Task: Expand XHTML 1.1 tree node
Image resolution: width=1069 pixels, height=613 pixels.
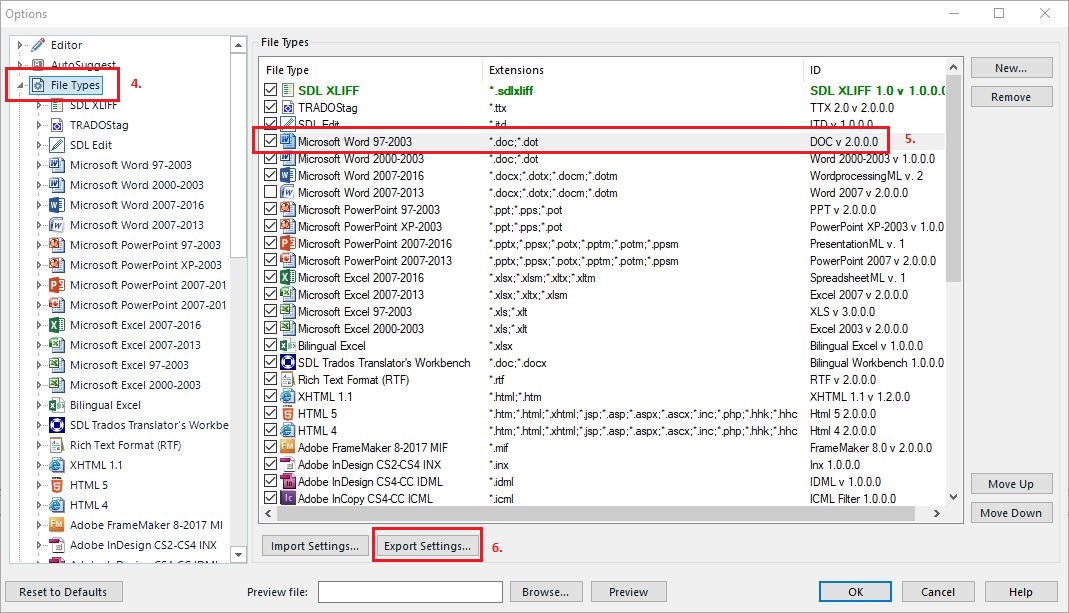Action: [x=39, y=465]
